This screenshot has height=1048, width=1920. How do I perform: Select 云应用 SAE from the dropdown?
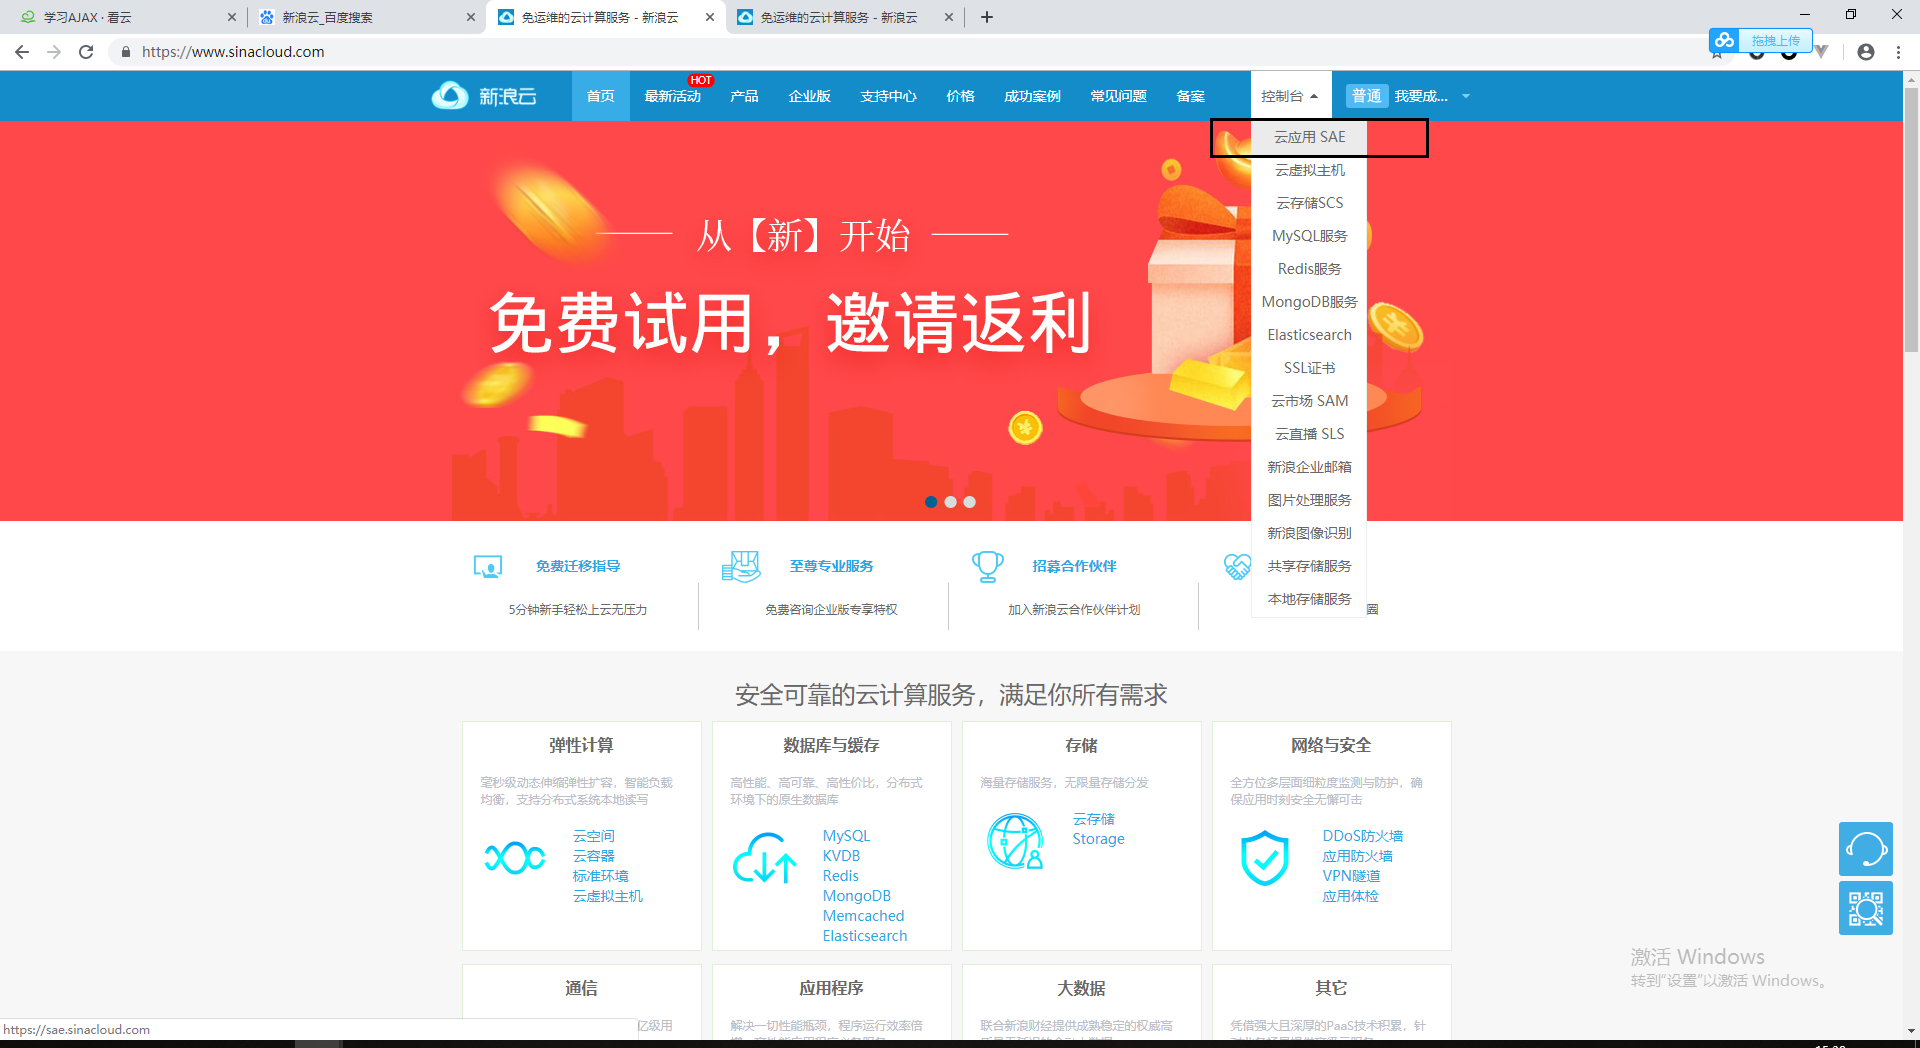pos(1309,137)
